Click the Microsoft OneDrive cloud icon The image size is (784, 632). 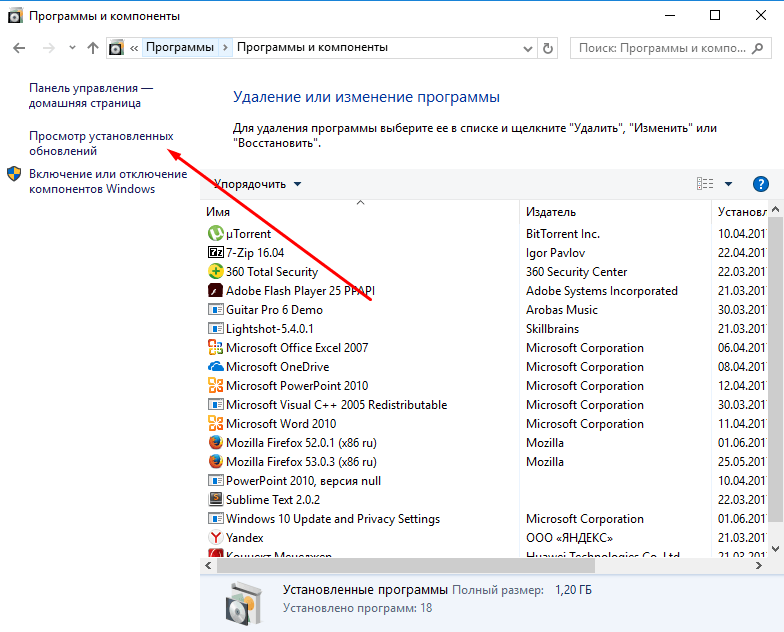coord(216,366)
